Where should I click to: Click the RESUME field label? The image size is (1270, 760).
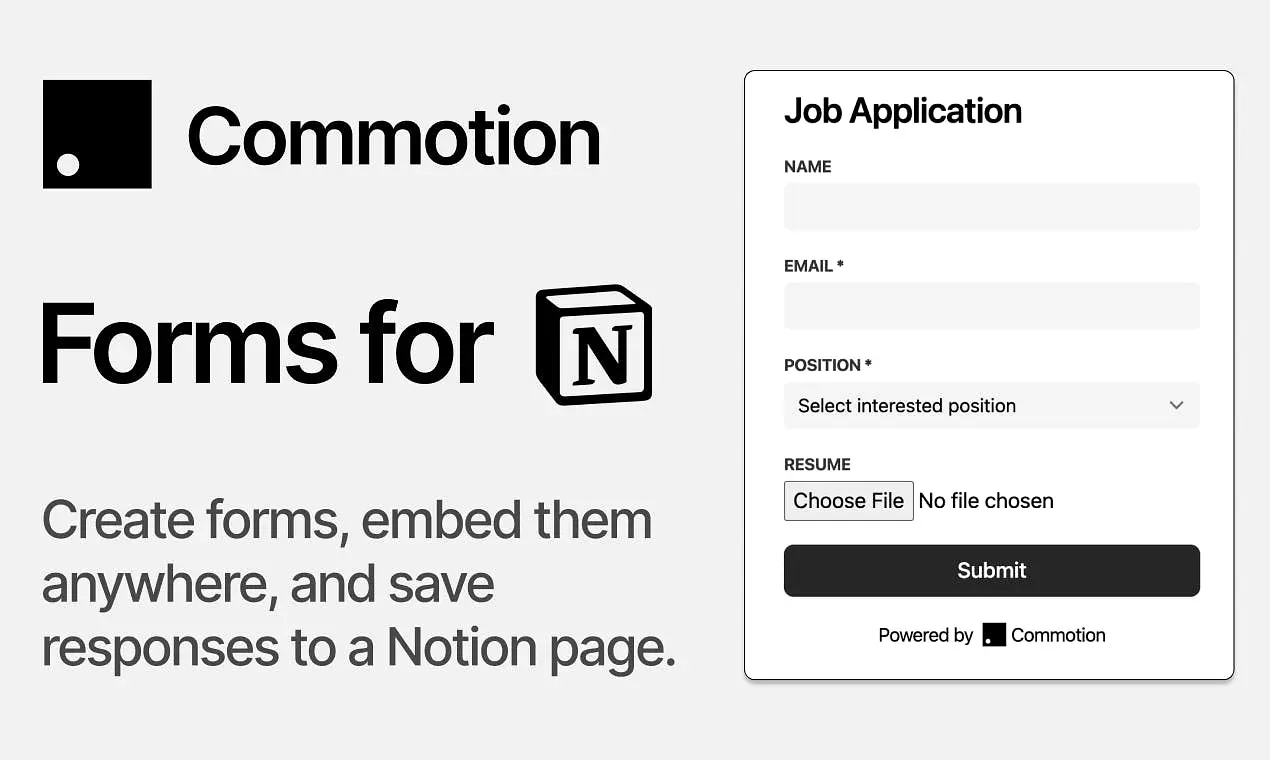(x=817, y=464)
